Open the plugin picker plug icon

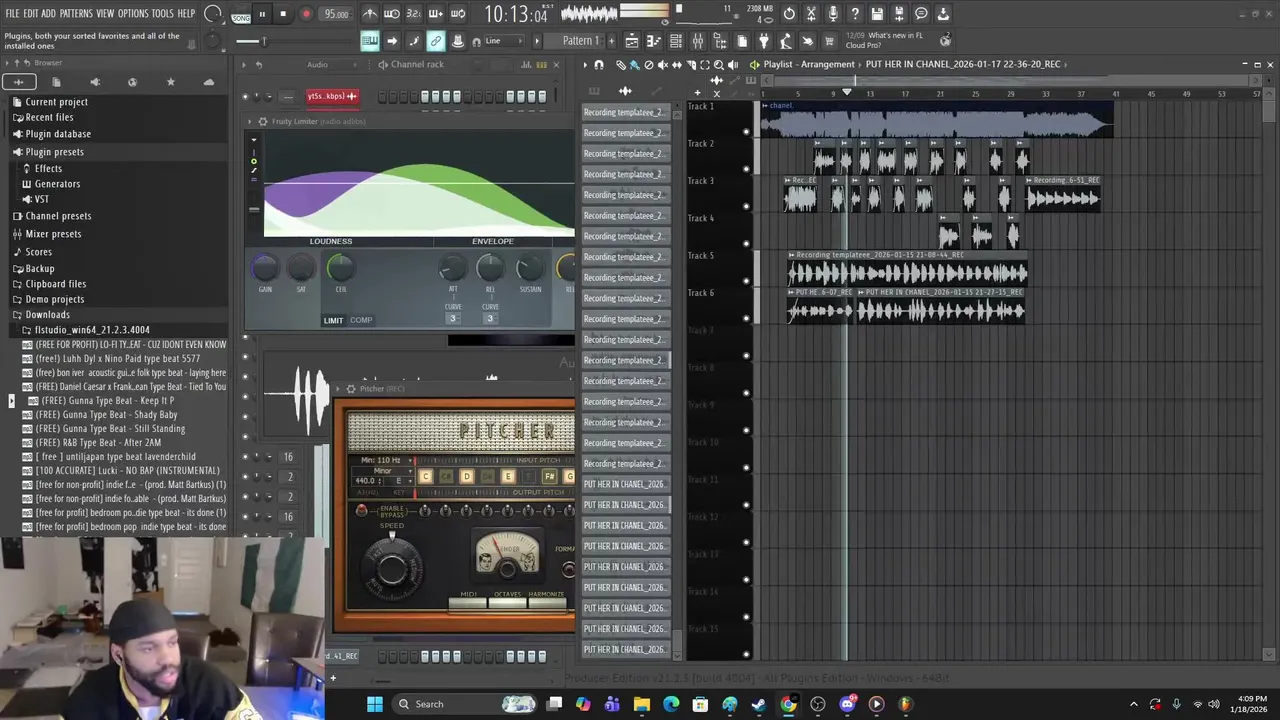[x=763, y=41]
